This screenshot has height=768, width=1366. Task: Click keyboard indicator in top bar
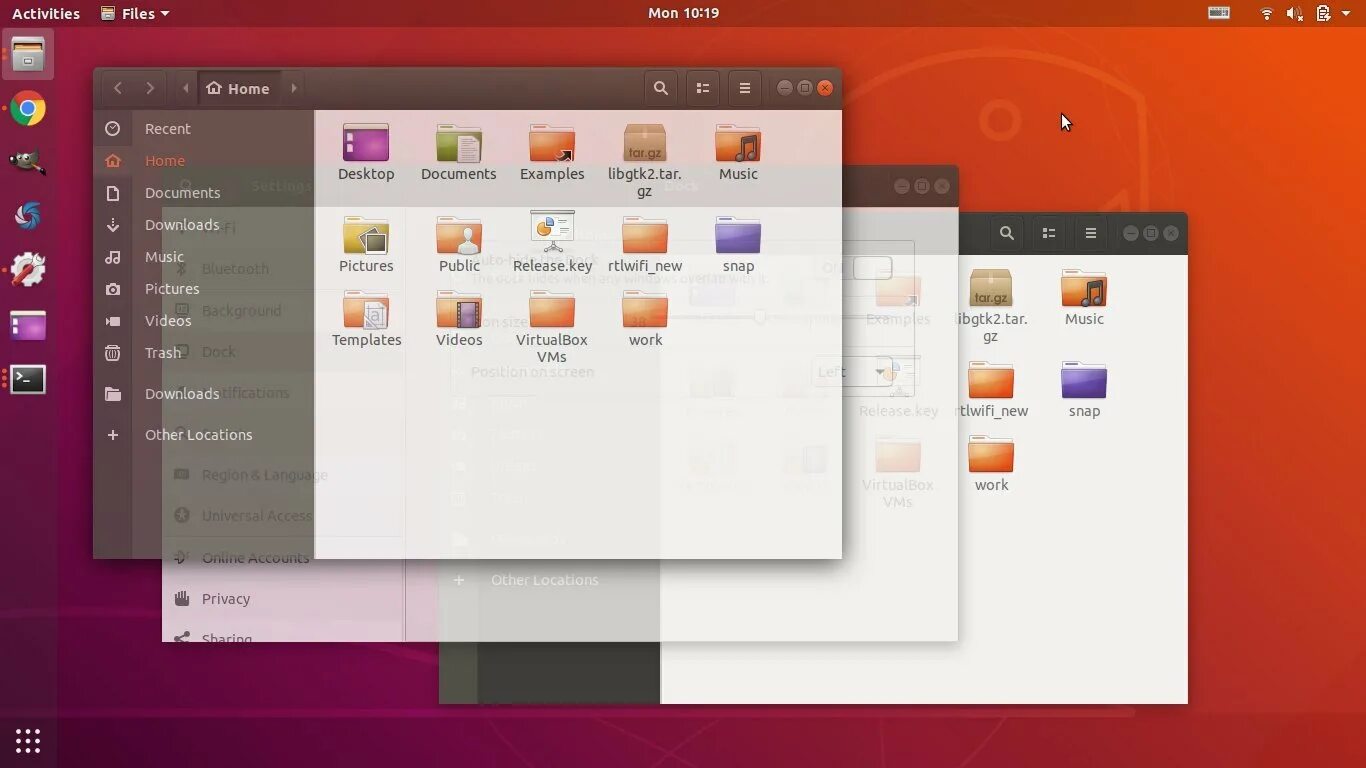pos(1219,13)
